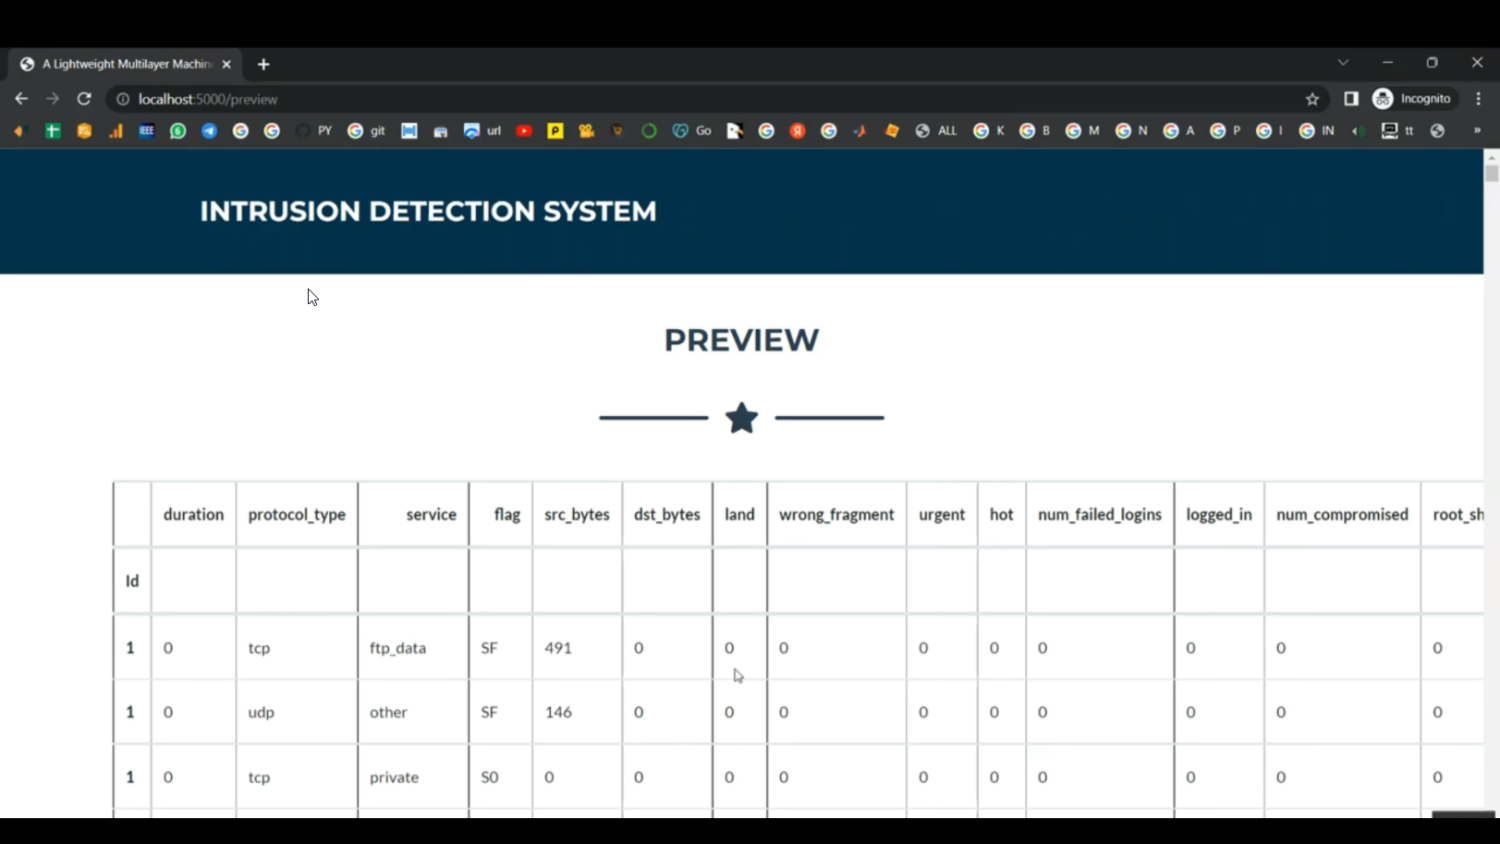Select the Lightweight Multilayer Machine tab
Viewport: 1500px width, 844px height.
(120, 64)
